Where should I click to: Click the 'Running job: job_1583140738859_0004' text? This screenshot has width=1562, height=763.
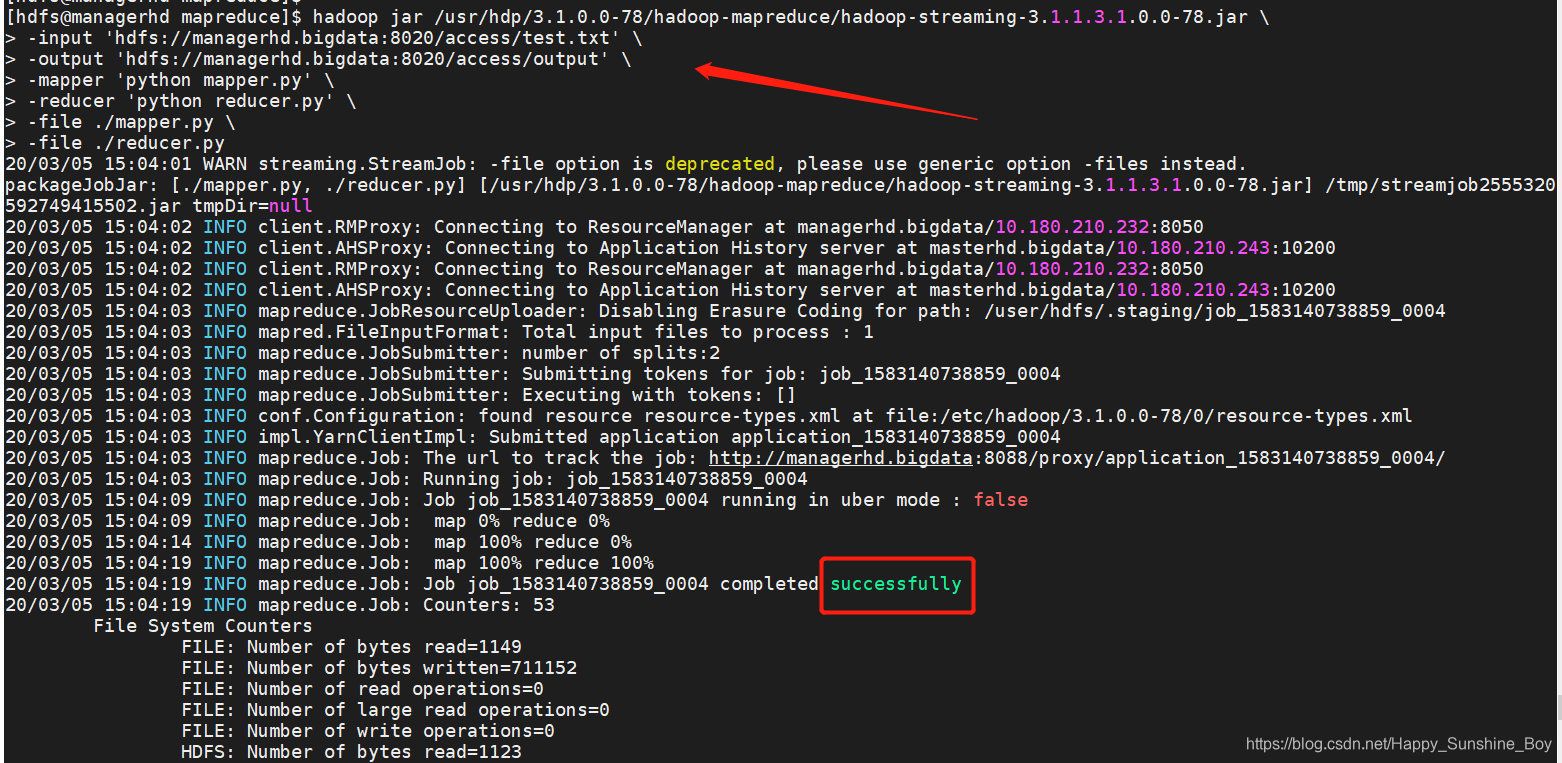coord(615,479)
